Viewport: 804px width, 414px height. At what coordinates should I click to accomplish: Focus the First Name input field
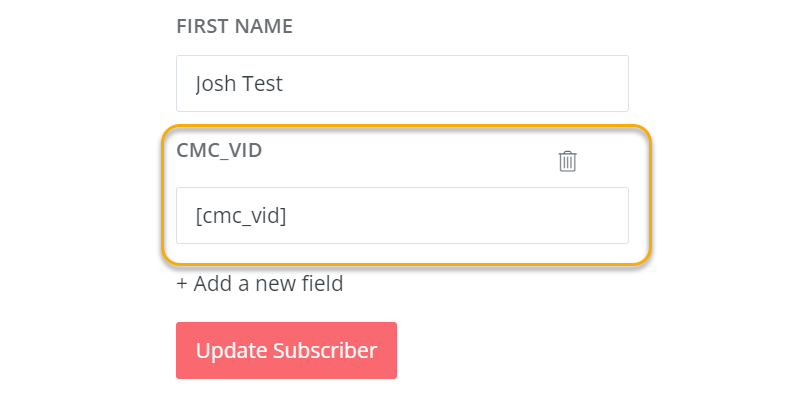tap(402, 84)
